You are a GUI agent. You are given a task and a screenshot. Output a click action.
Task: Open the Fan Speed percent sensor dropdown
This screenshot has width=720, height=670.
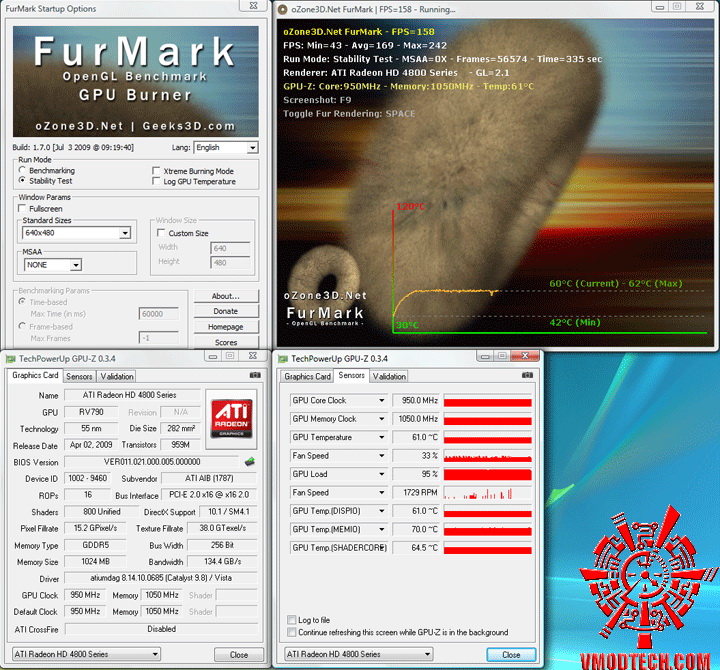coord(382,456)
